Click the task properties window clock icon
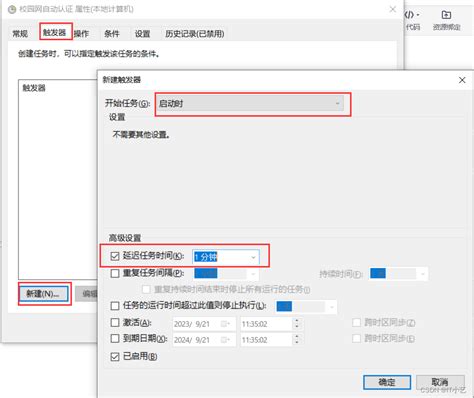The width and height of the screenshot is (474, 398). tap(12, 9)
